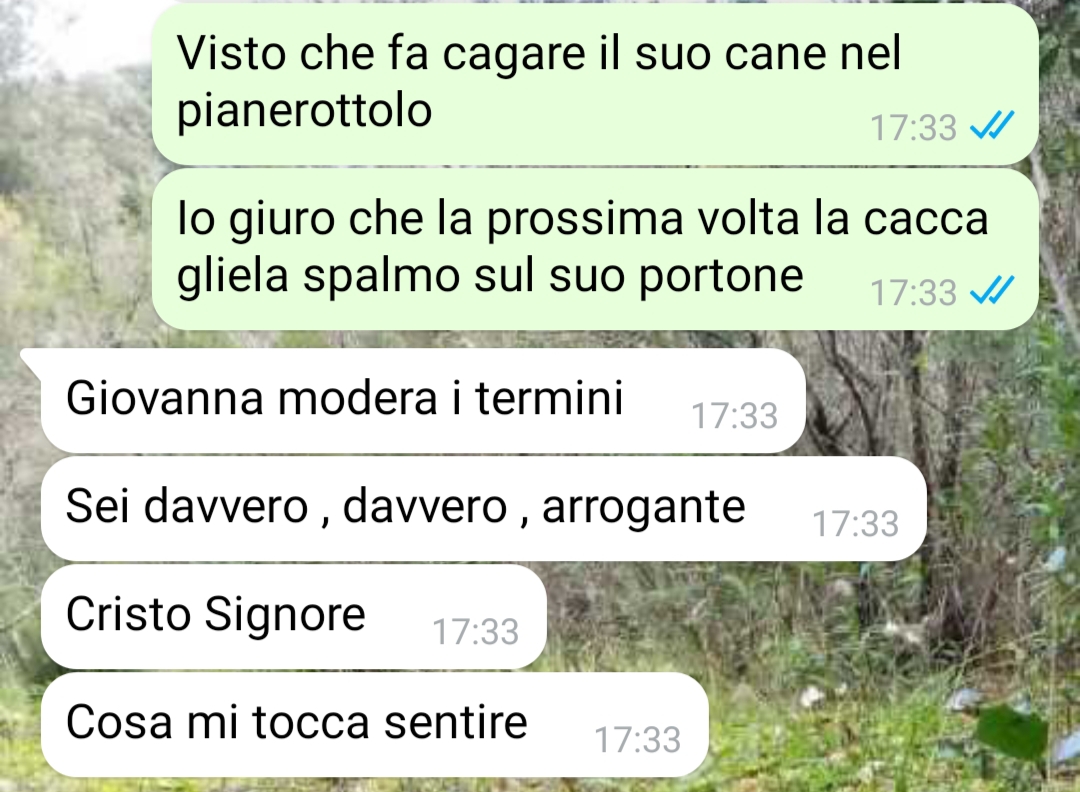Click the 17:33 time beside 'portone' checkmarks
The width and height of the screenshot is (1080, 792).
(913, 293)
